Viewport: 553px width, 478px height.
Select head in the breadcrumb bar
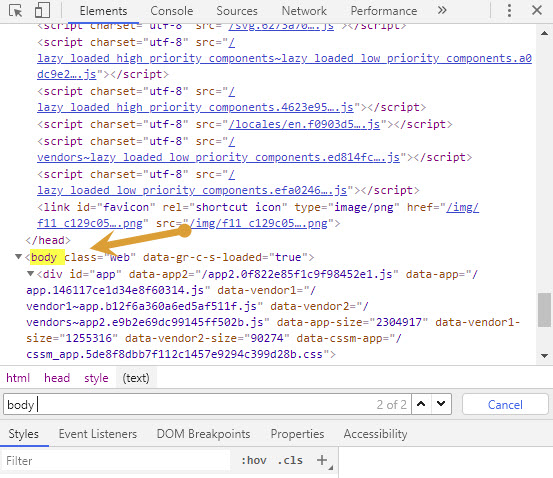tap(57, 378)
